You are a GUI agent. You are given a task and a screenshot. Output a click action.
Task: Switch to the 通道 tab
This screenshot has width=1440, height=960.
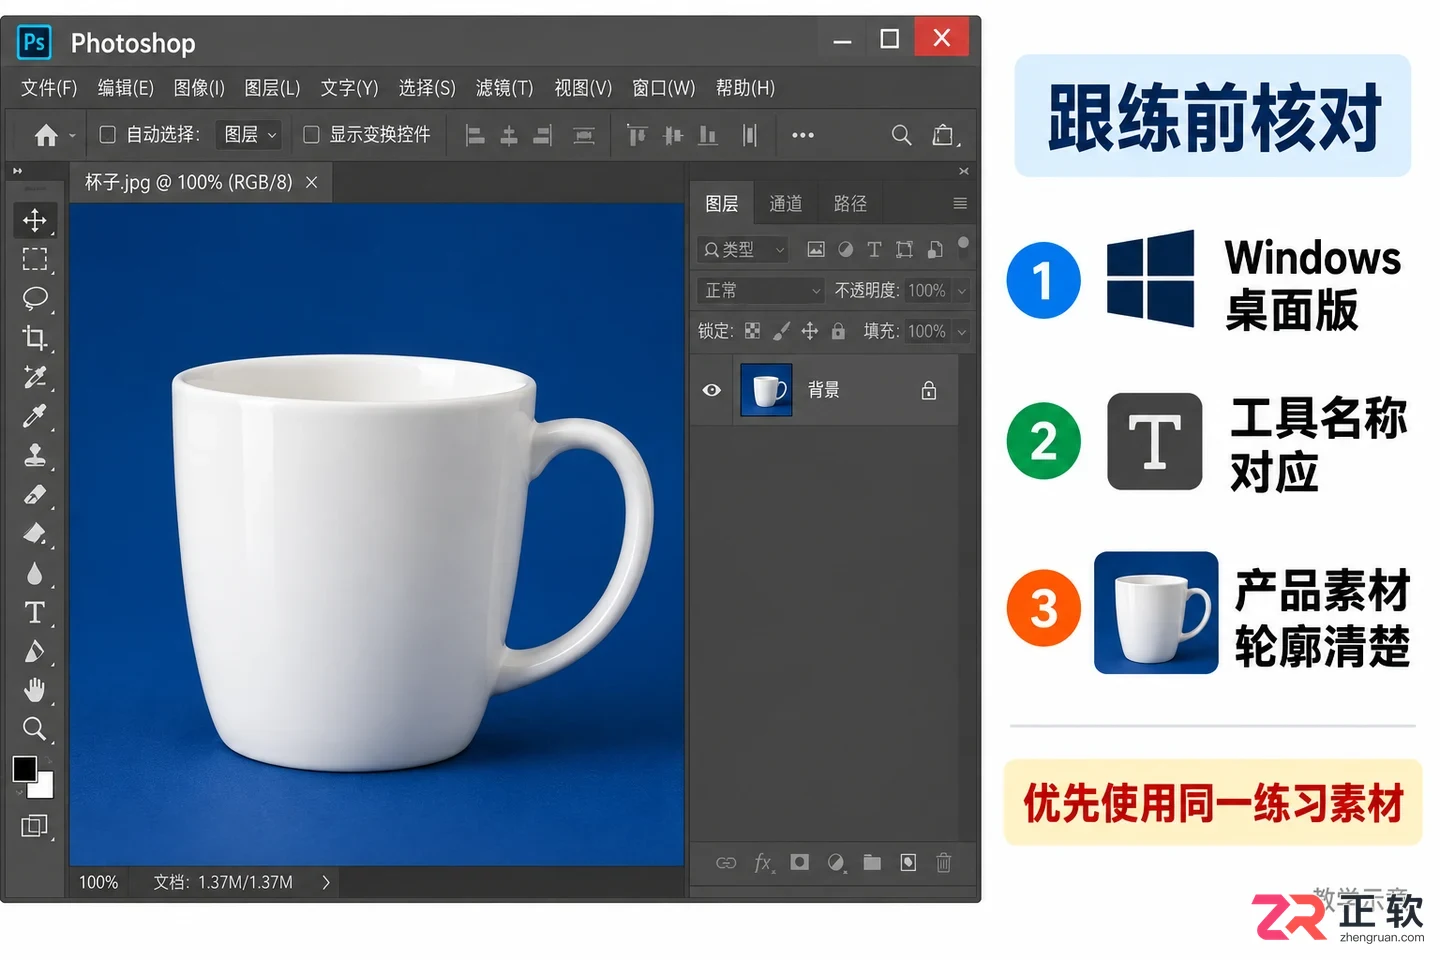[786, 204]
